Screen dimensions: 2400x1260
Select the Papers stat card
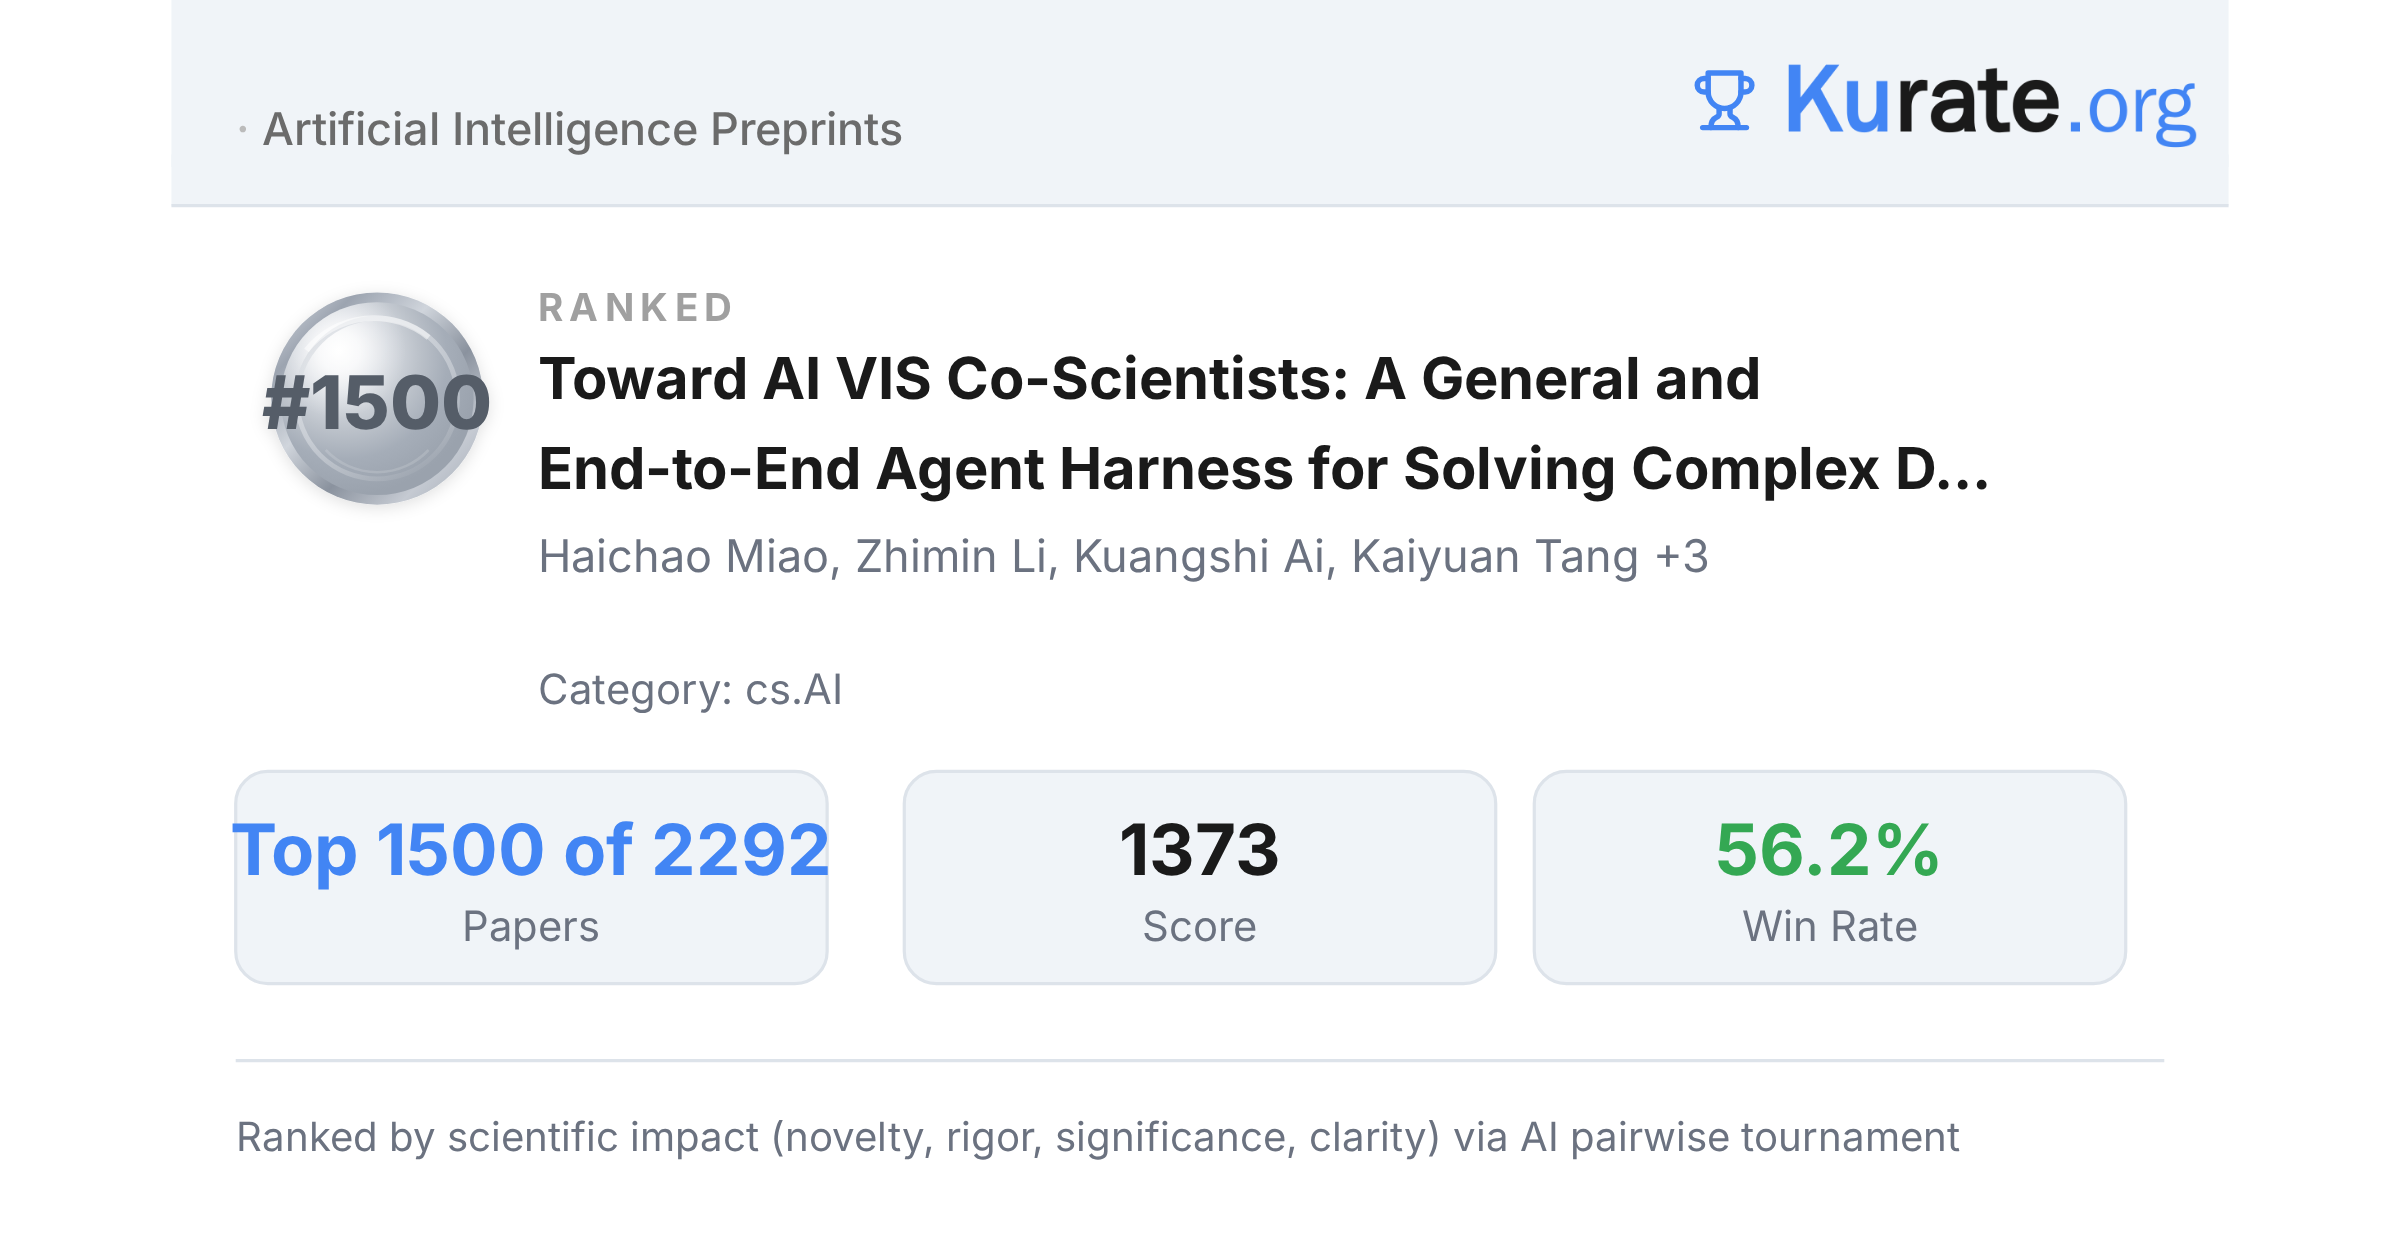click(x=531, y=877)
